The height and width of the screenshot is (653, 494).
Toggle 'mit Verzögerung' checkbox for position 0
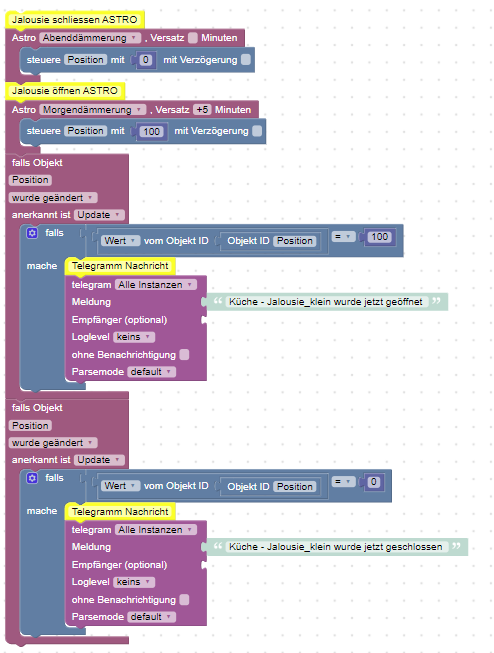pyautogui.click(x=246, y=60)
